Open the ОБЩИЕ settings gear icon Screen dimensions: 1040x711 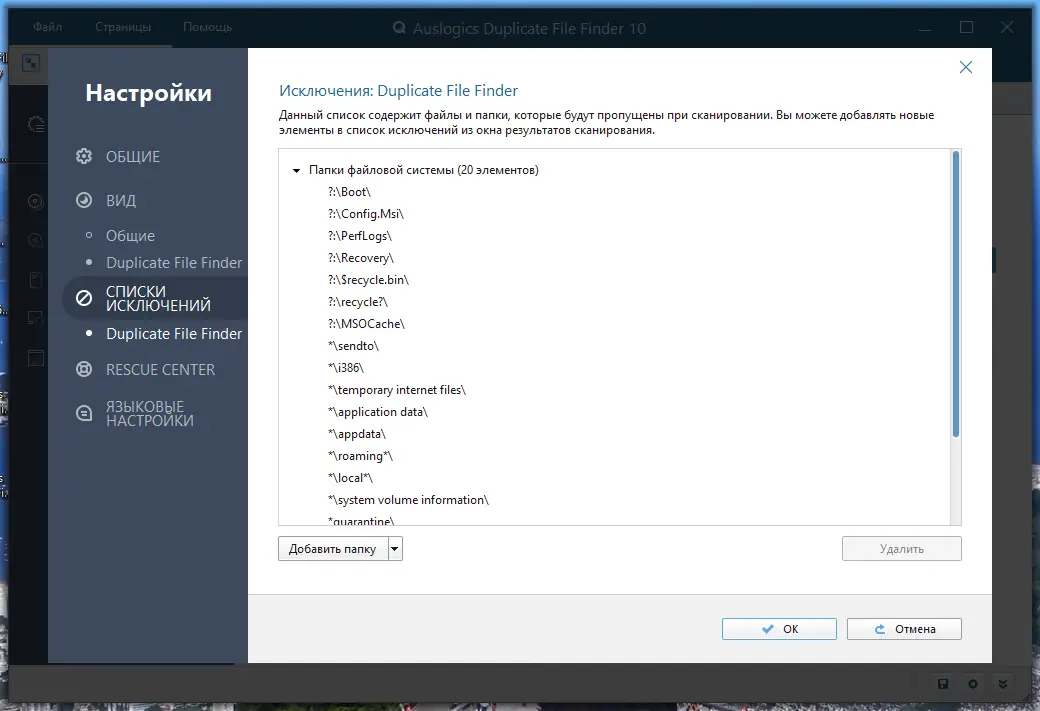coord(84,157)
